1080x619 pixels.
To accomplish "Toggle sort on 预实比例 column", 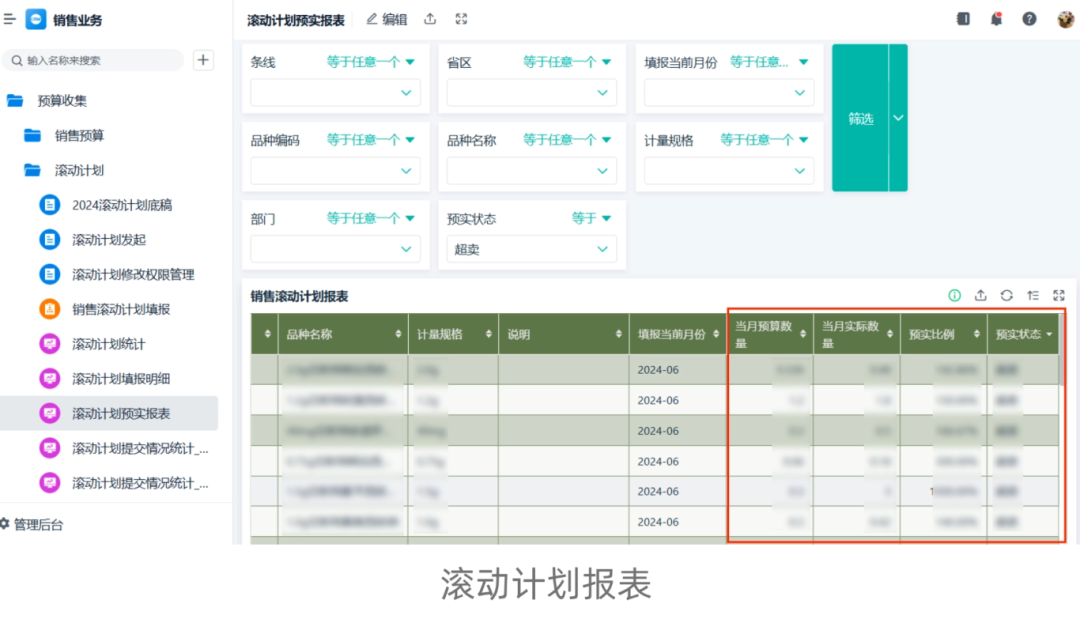I will click(976, 335).
